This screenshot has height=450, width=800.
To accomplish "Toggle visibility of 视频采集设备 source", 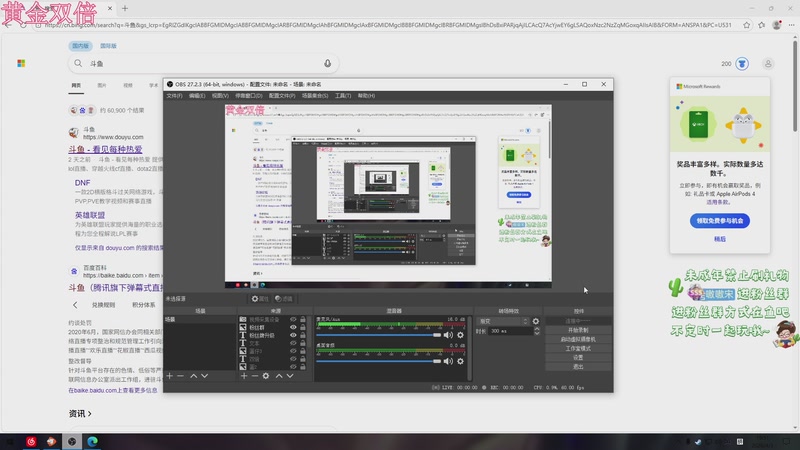I will (x=293, y=319).
